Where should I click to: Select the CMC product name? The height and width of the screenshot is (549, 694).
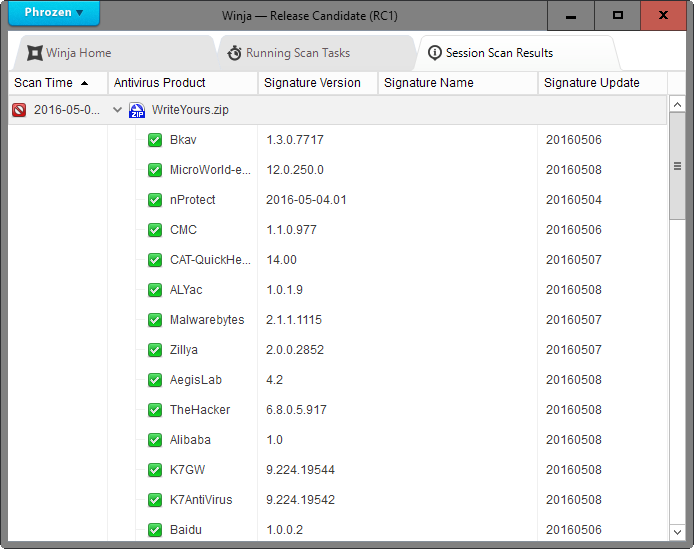coord(183,230)
